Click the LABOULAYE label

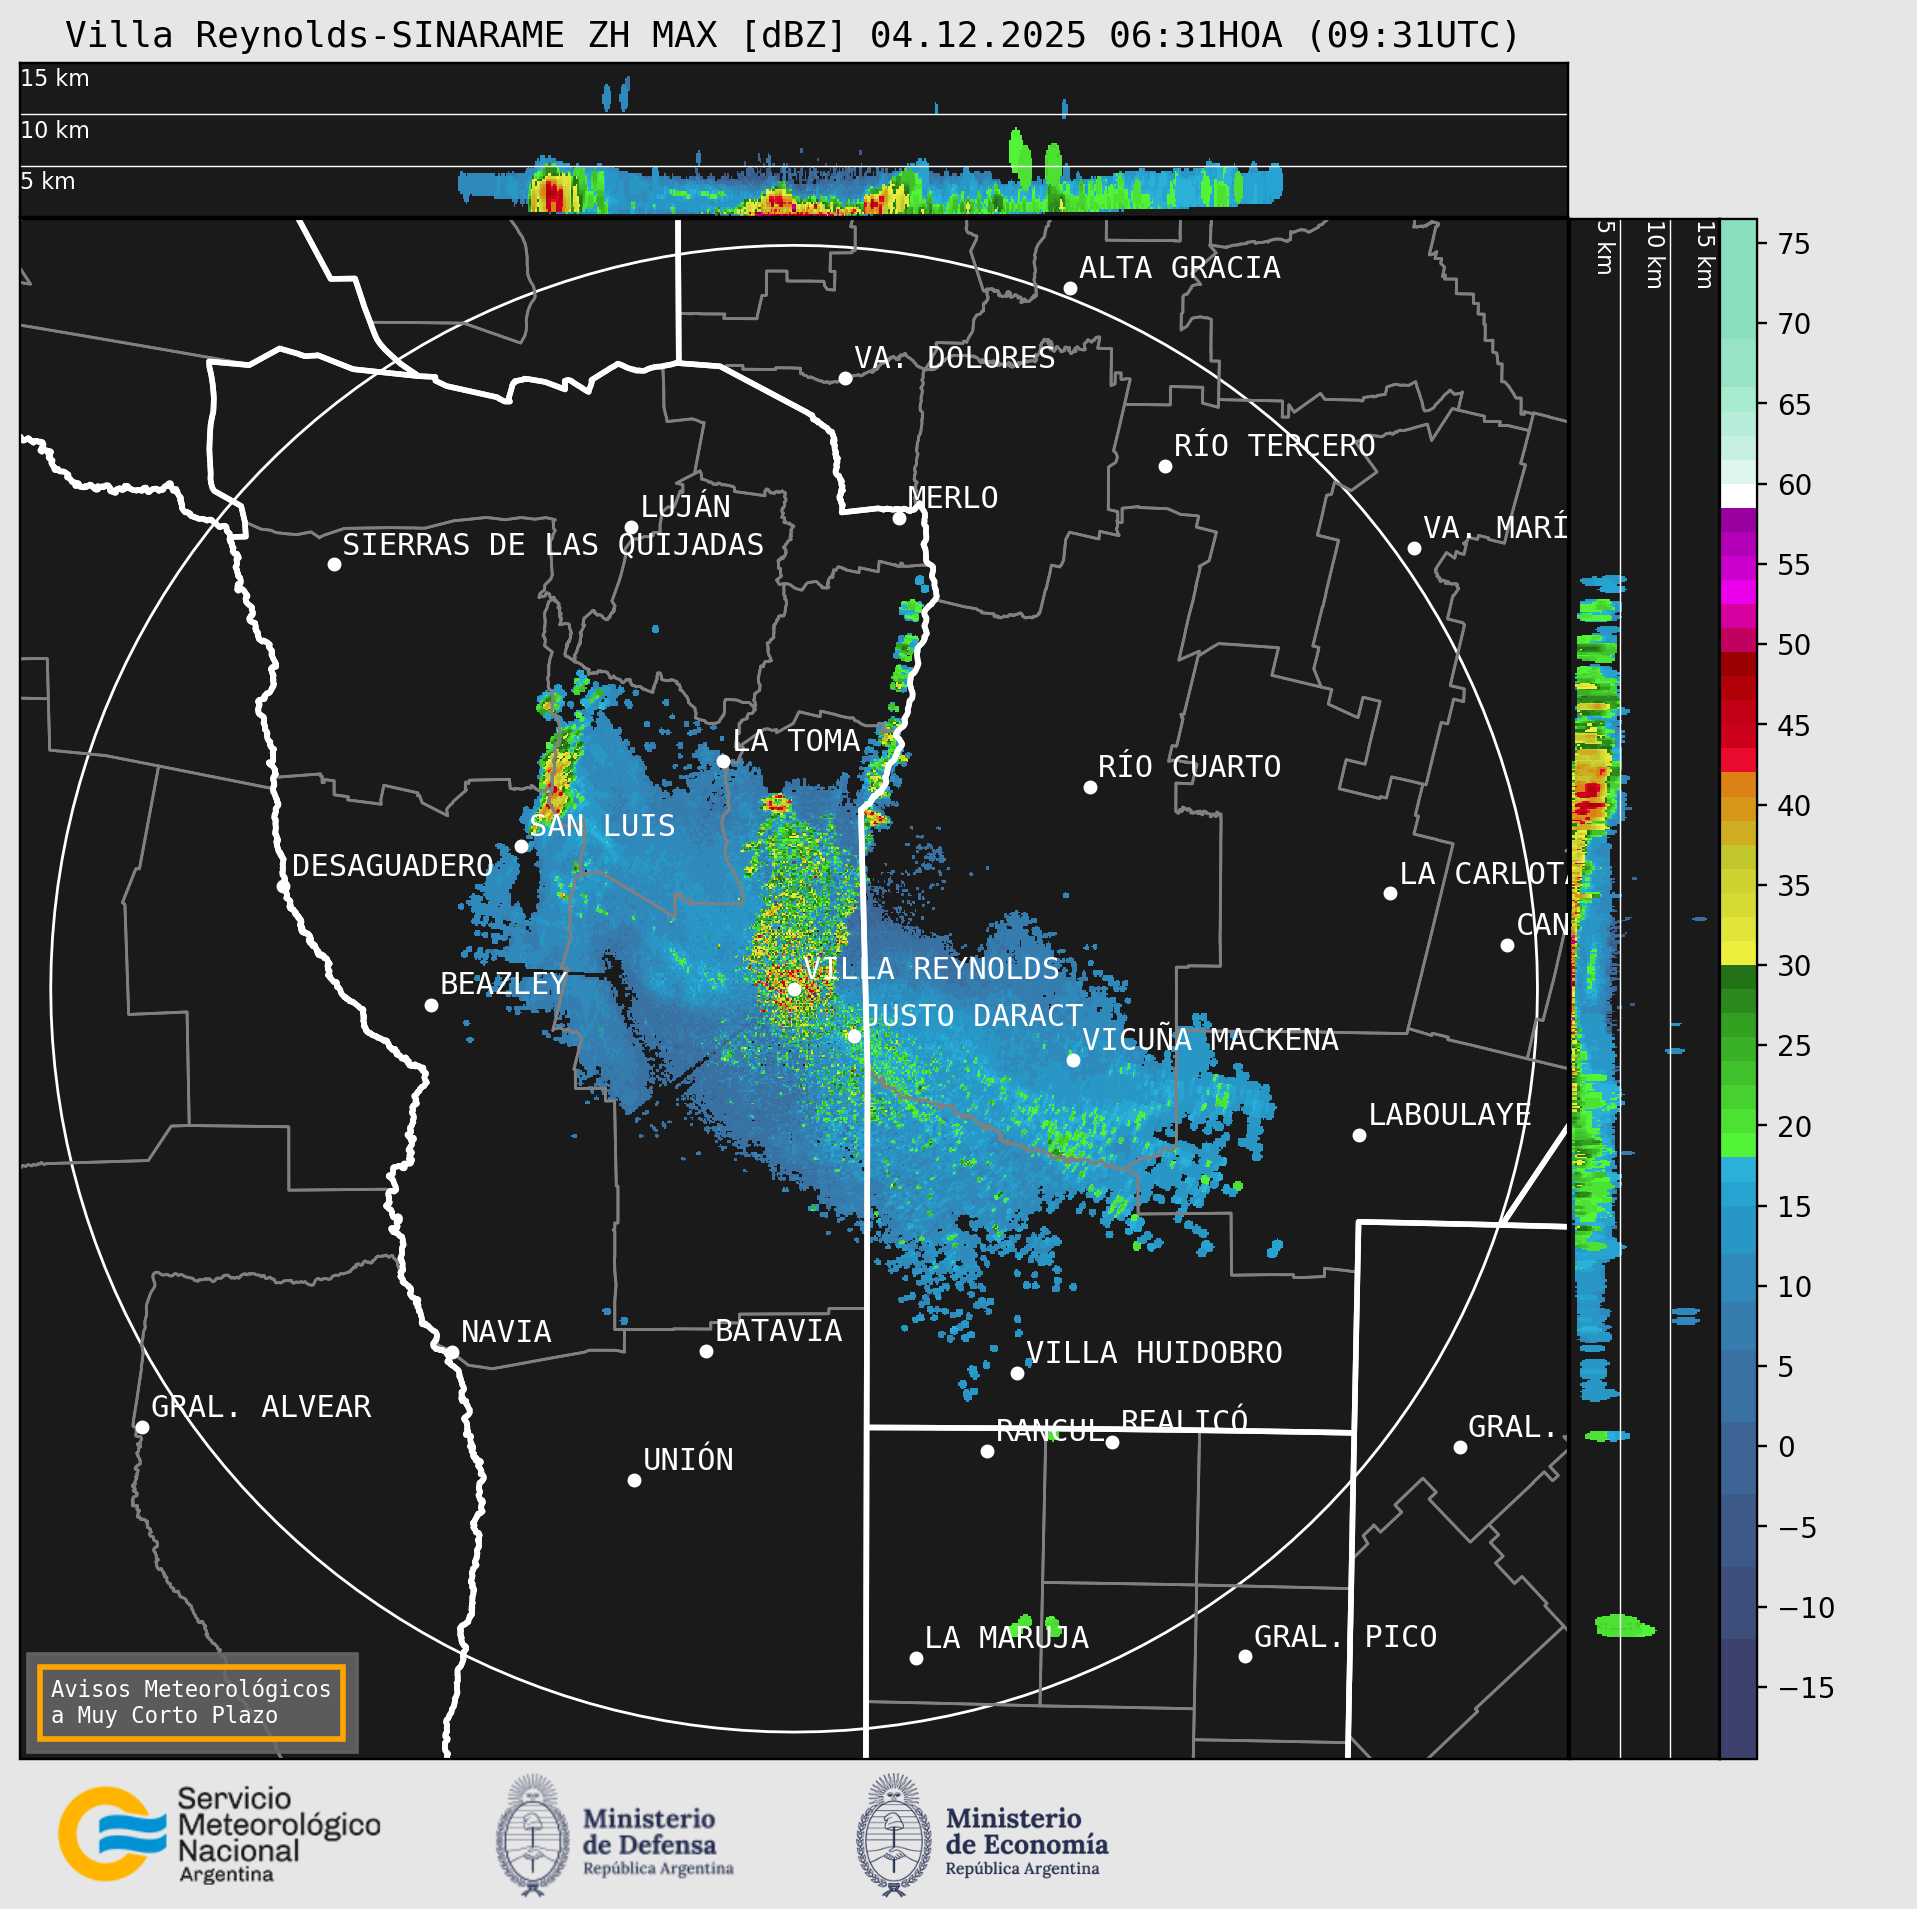pyautogui.click(x=1450, y=1114)
